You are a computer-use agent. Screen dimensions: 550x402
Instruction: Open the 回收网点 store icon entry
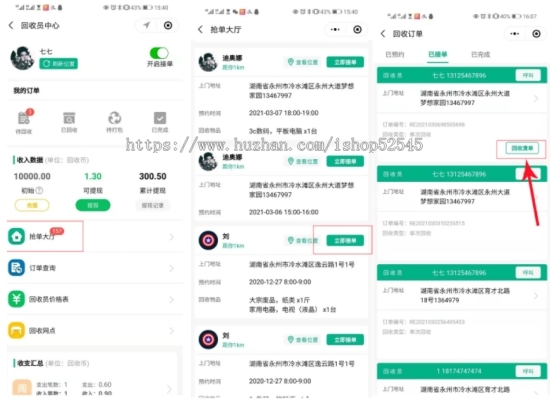(x=16, y=330)
